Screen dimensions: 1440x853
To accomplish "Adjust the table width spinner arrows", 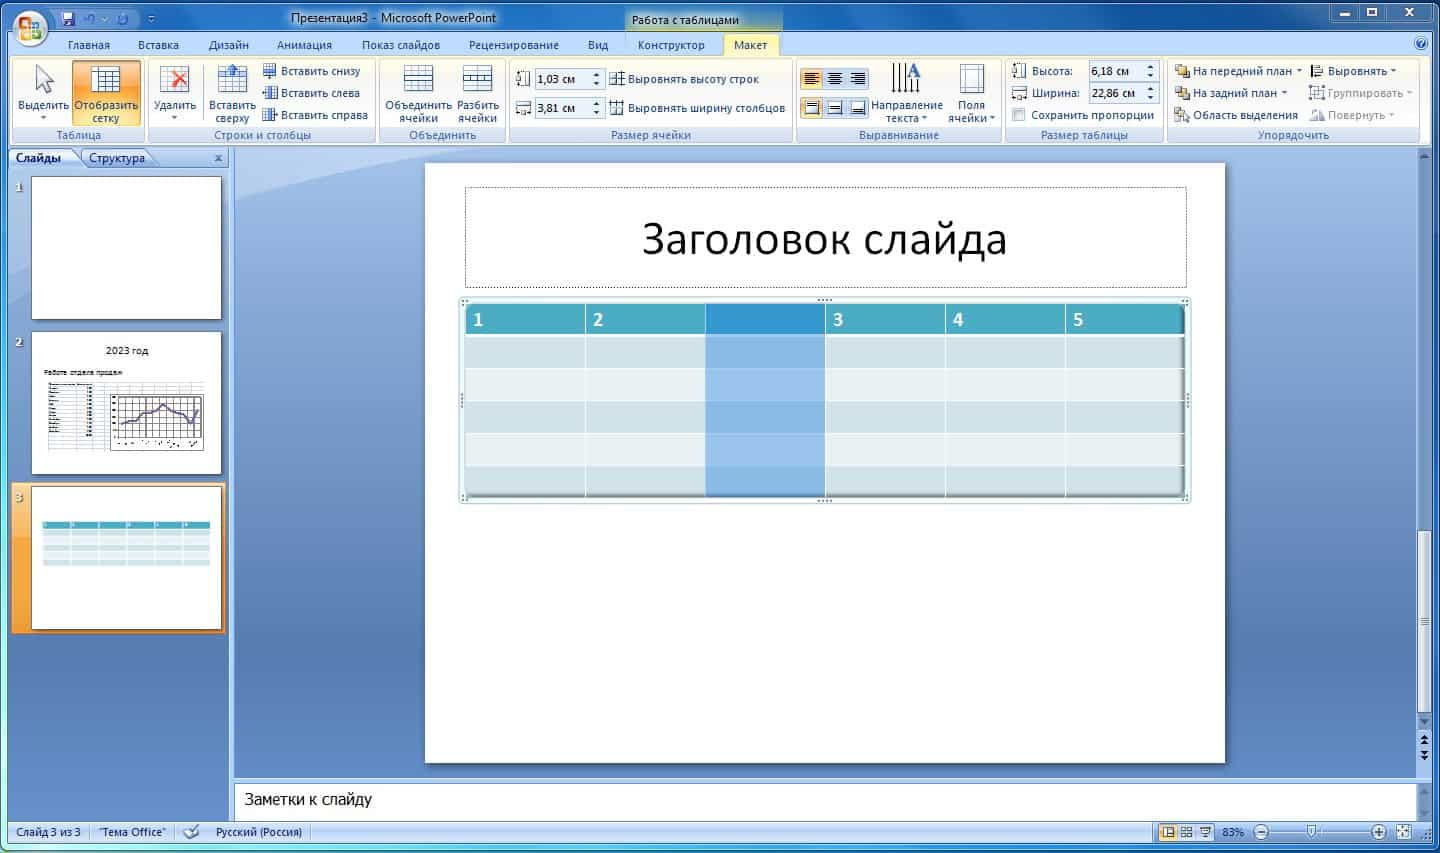I will (1151, 93).
